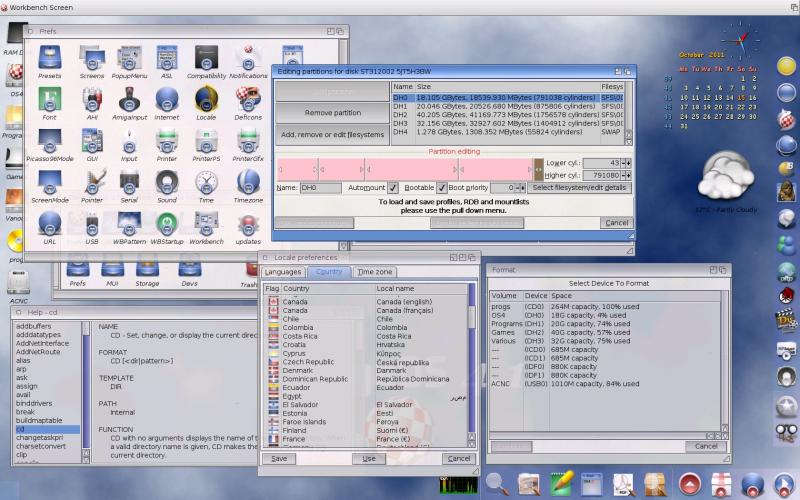Image resolution: width=800 pixels, height=500 pixels.
Task: Launch the Sound preferences icon
Action: tap(167, 183)
